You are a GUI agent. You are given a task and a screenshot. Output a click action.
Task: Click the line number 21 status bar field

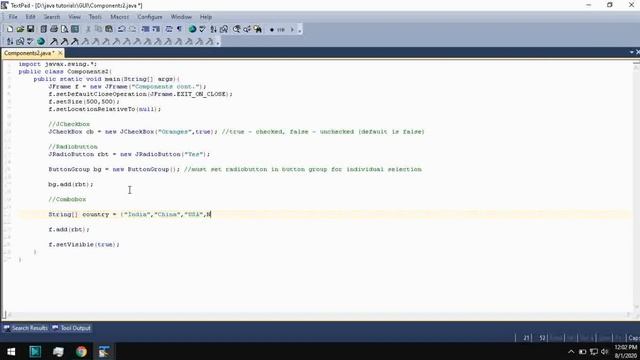526,338
